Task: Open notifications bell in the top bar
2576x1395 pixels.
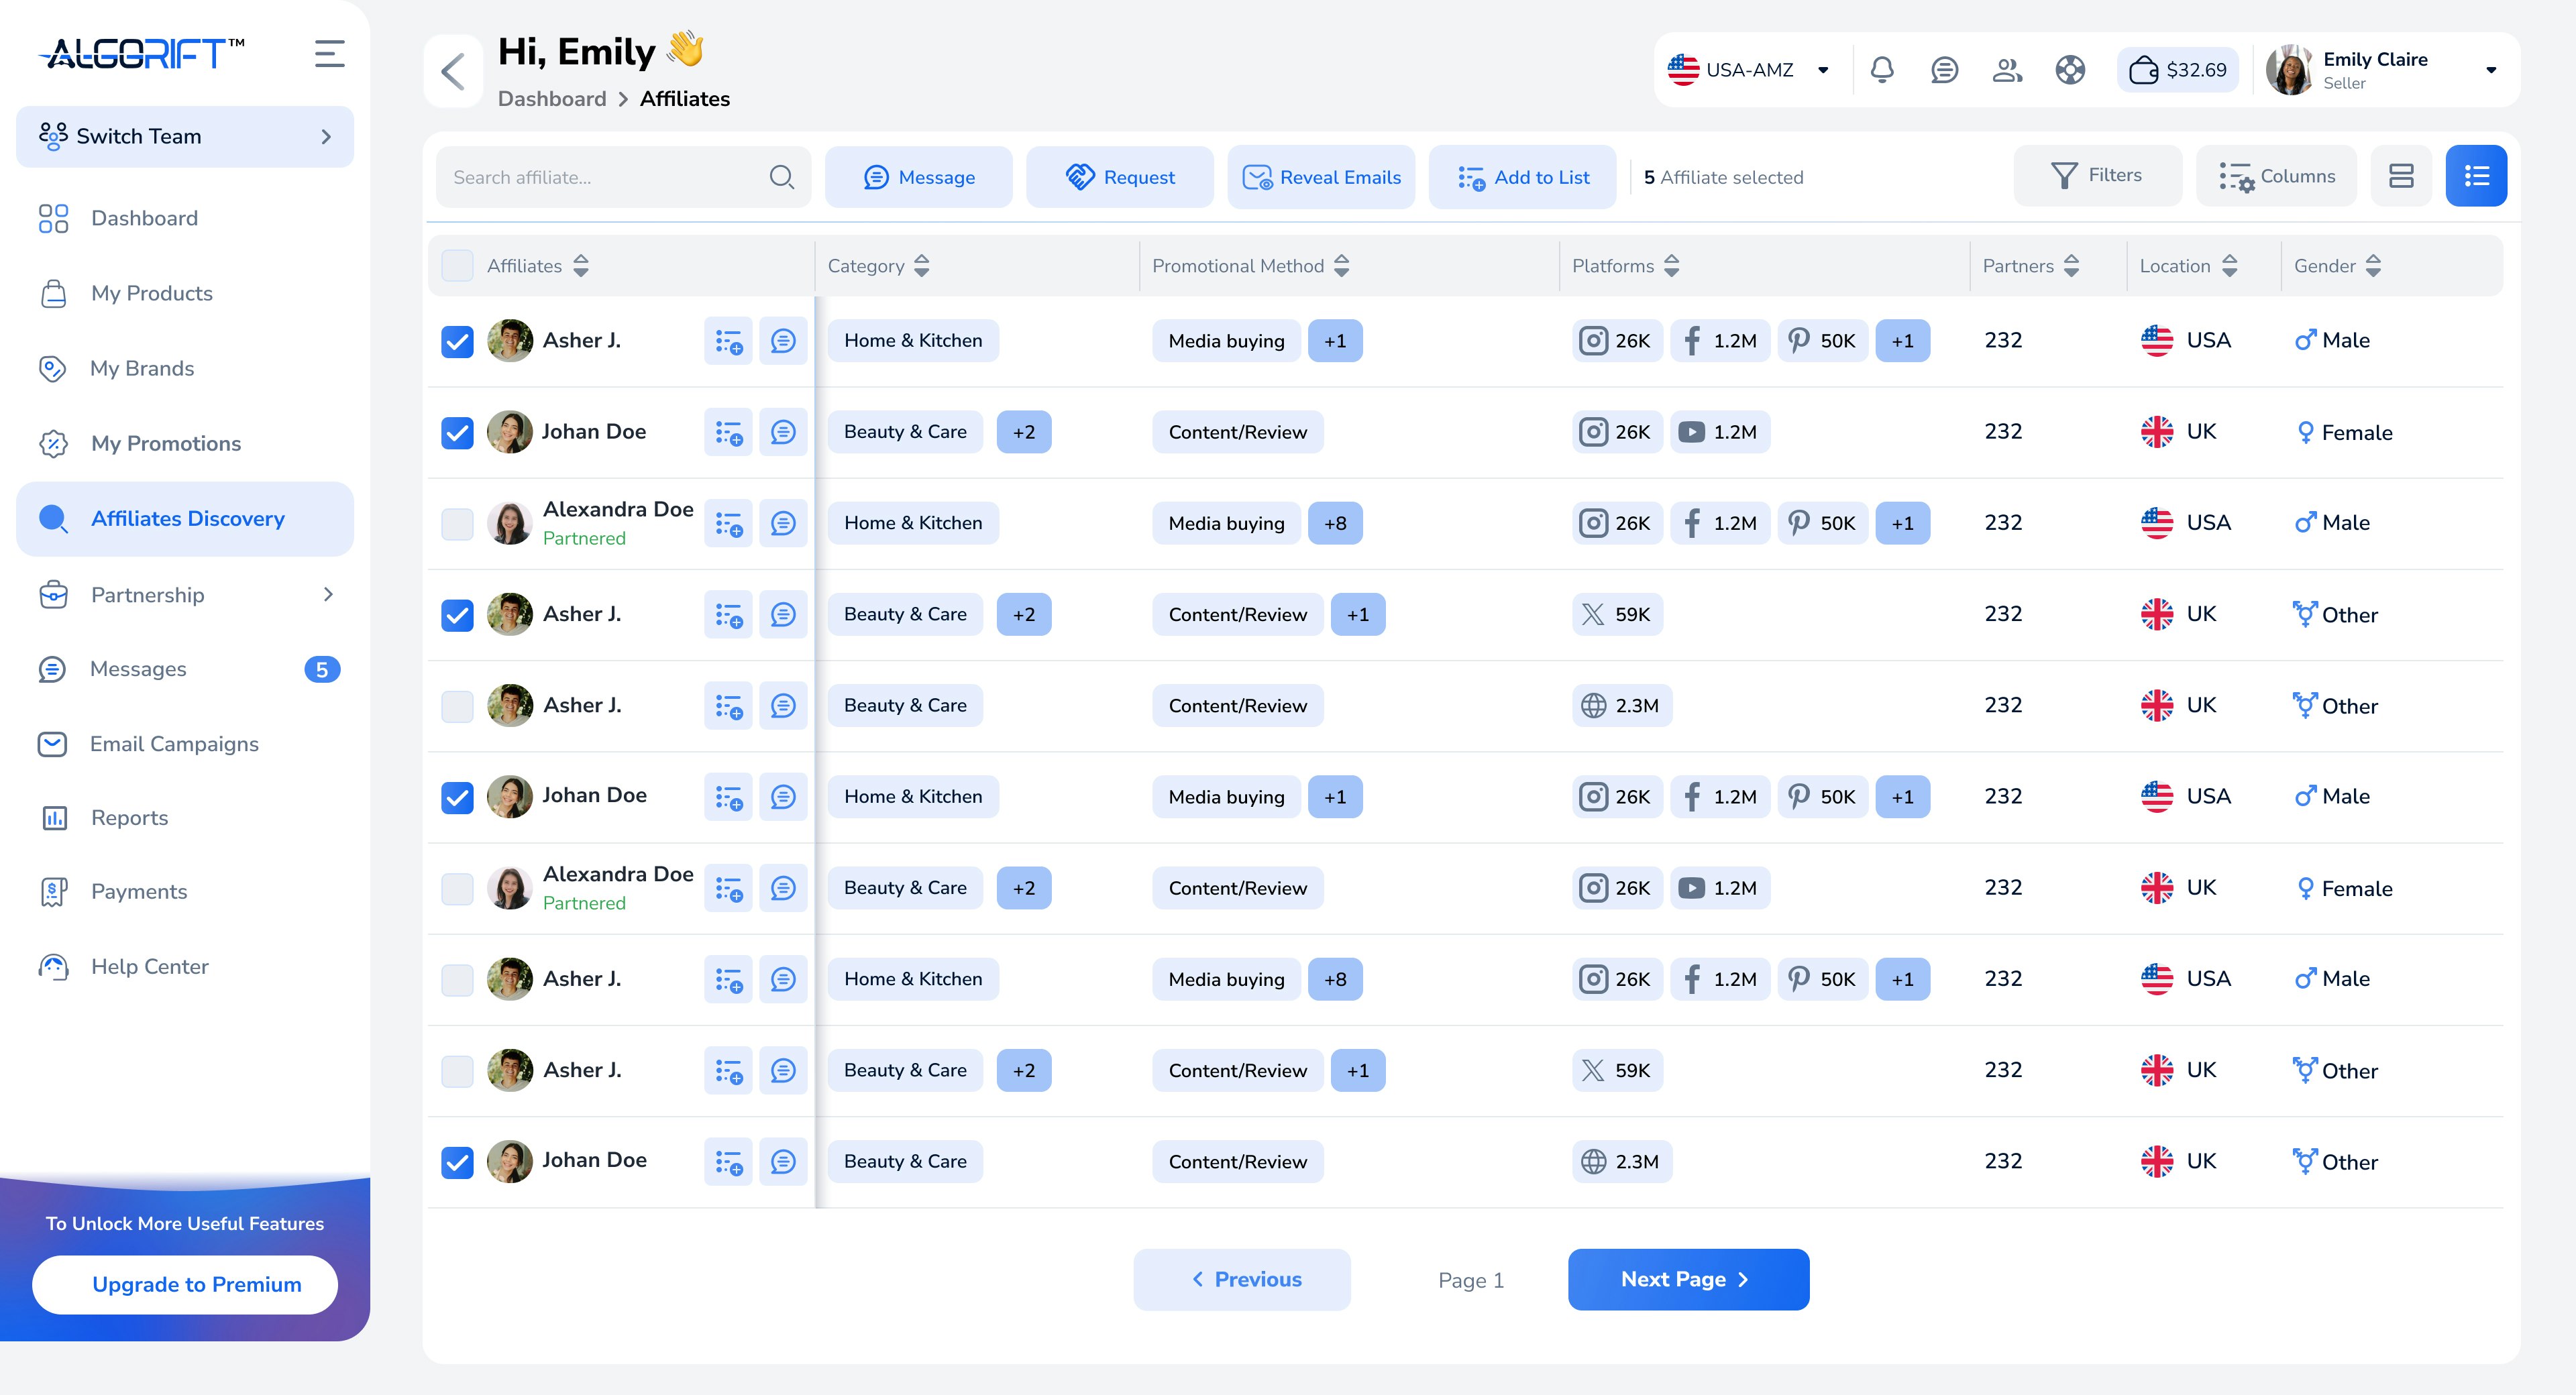Action: pos(1882,70)
